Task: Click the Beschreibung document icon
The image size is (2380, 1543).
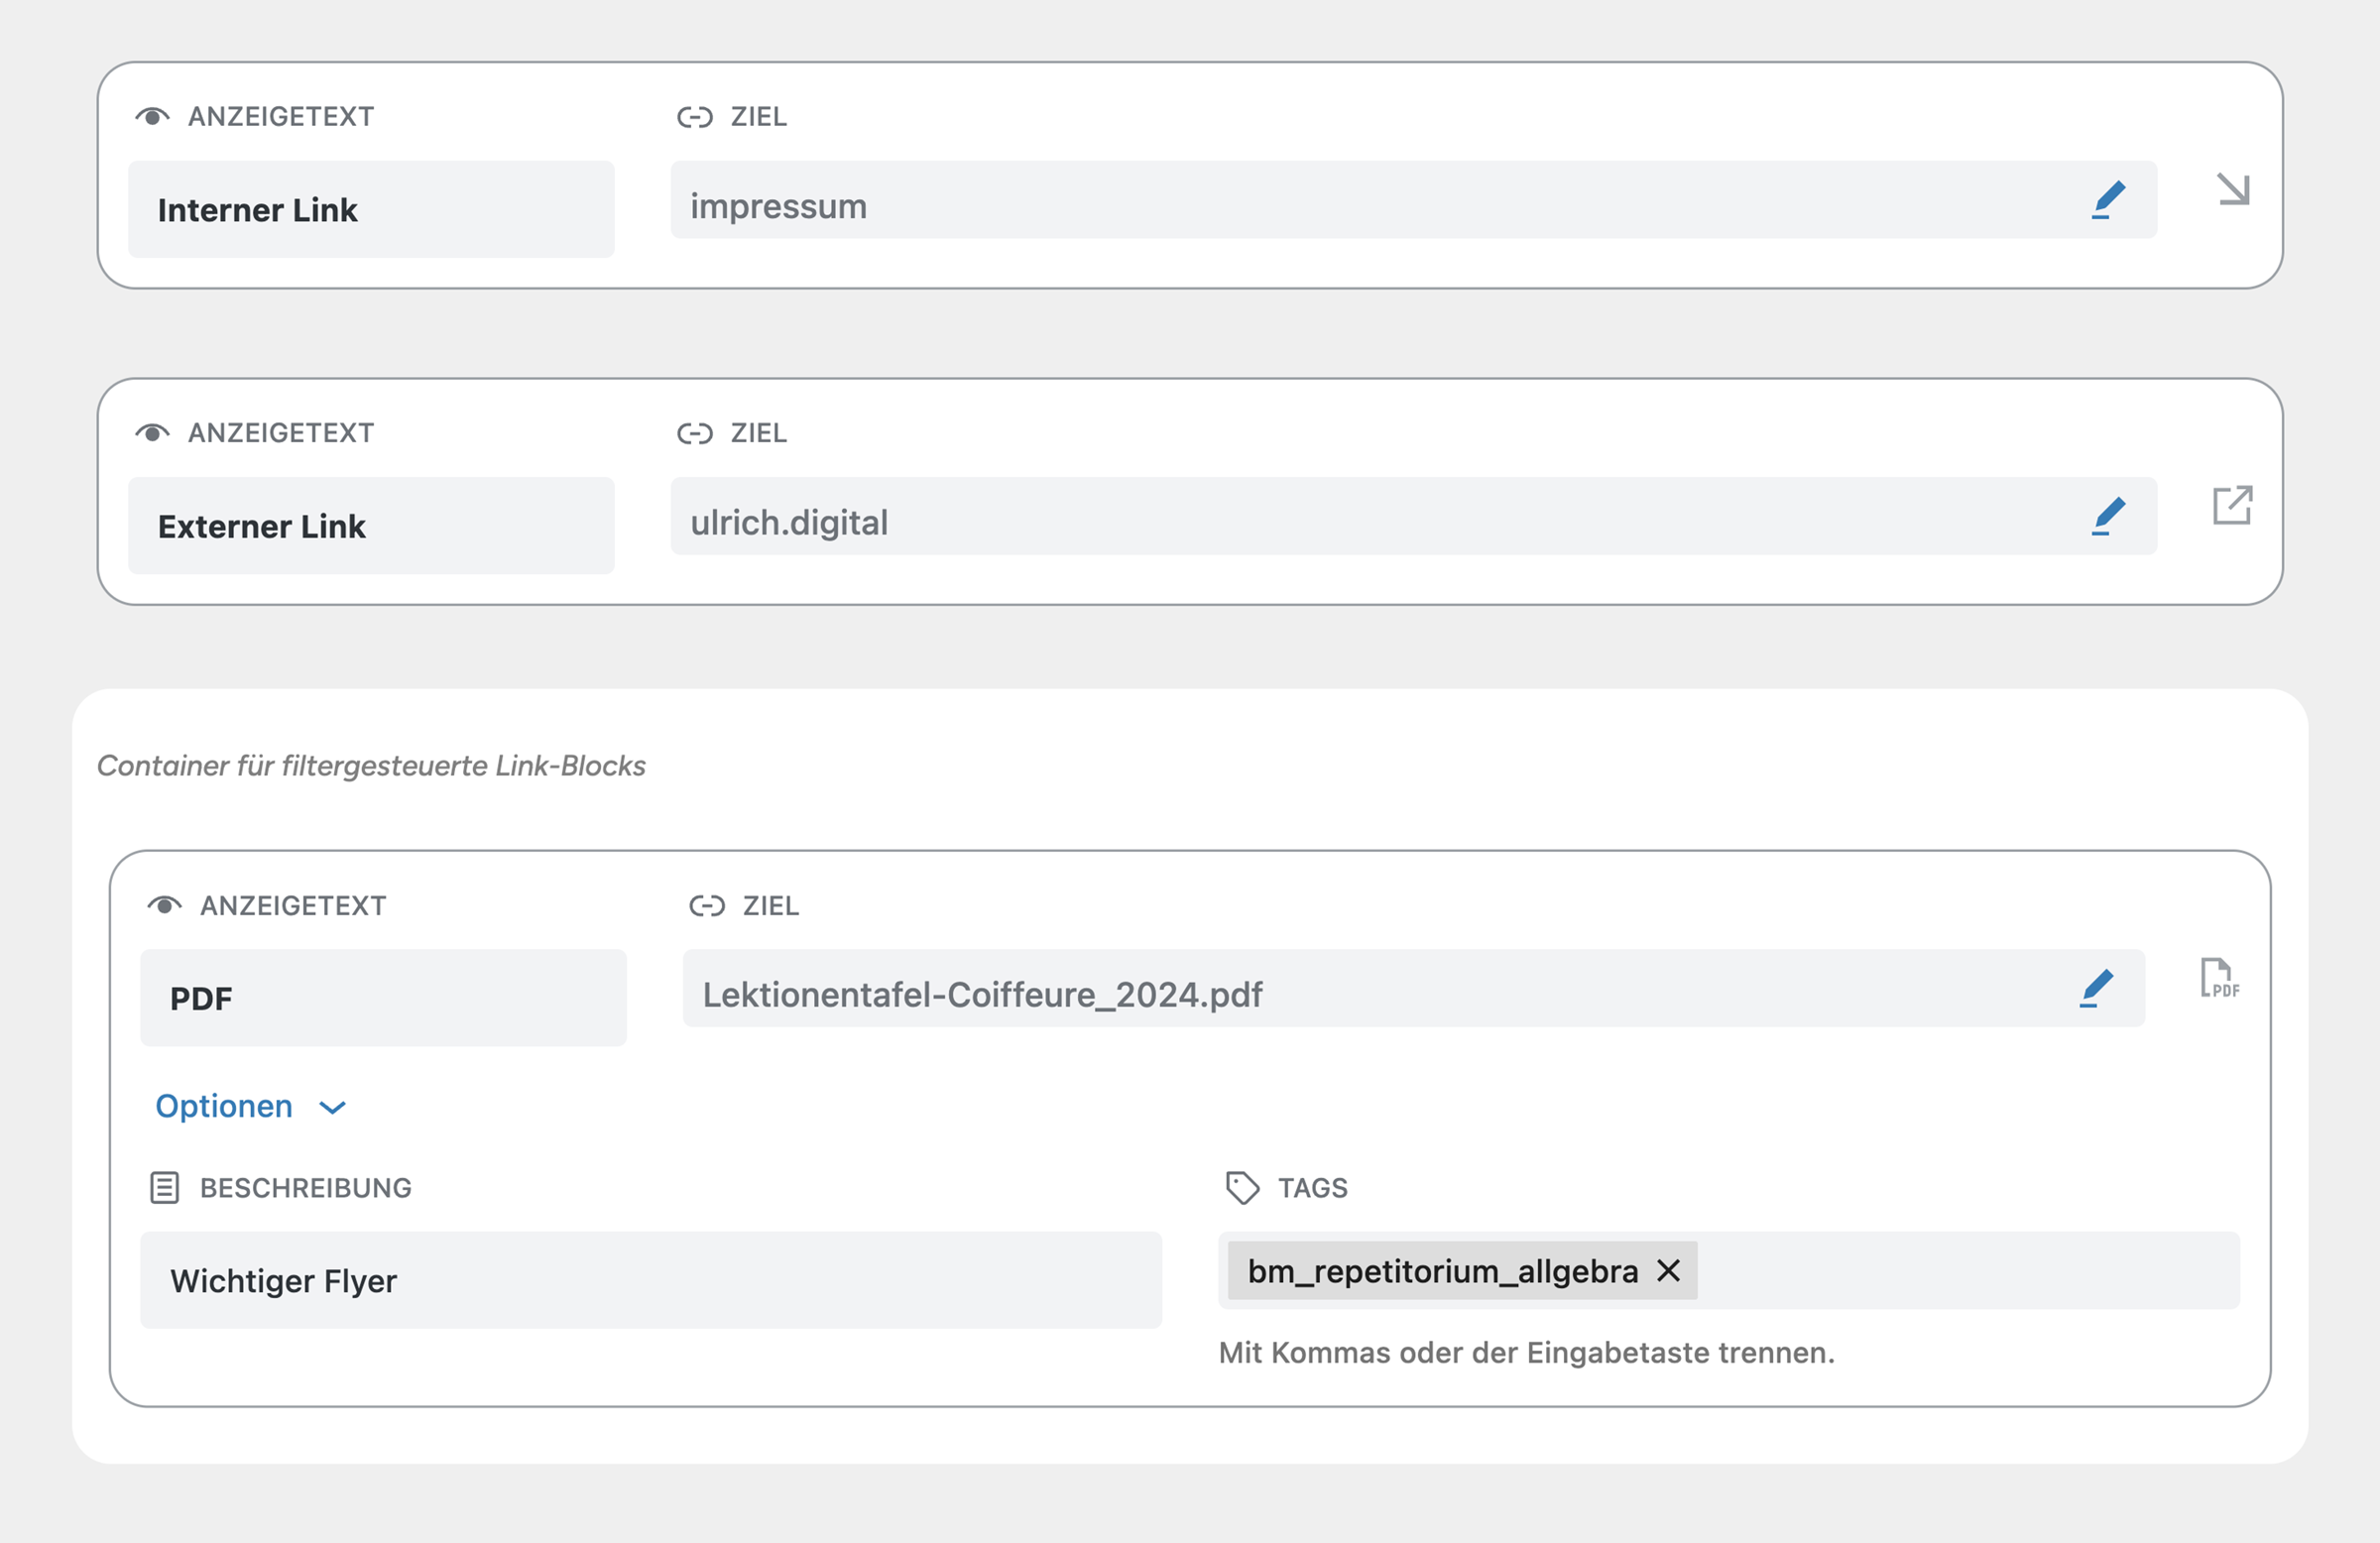Action: [x=164, y=1188]
